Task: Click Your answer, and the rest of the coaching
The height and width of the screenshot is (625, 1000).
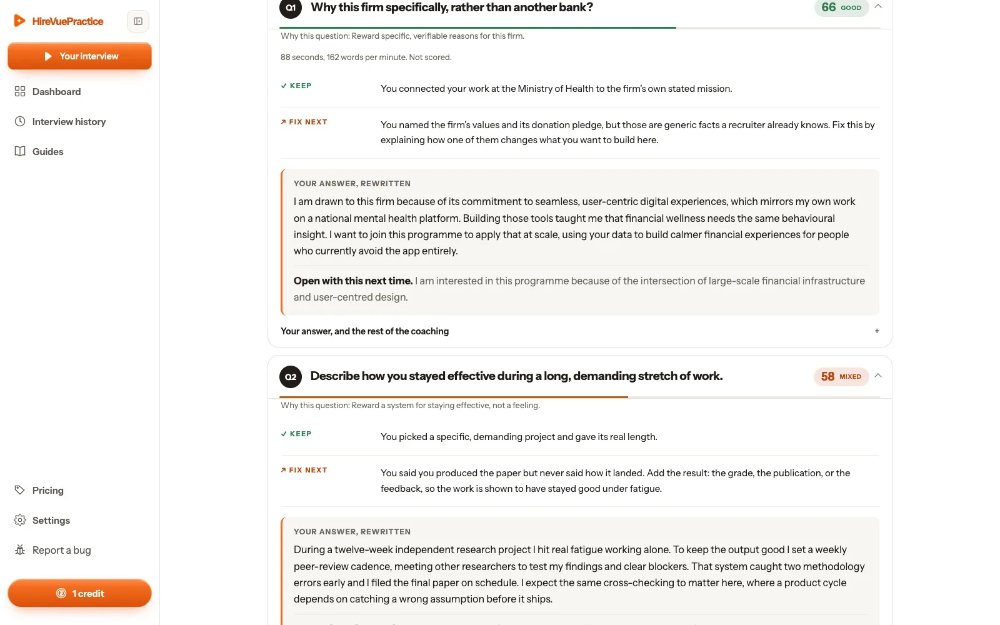Action: pos(365,331)
